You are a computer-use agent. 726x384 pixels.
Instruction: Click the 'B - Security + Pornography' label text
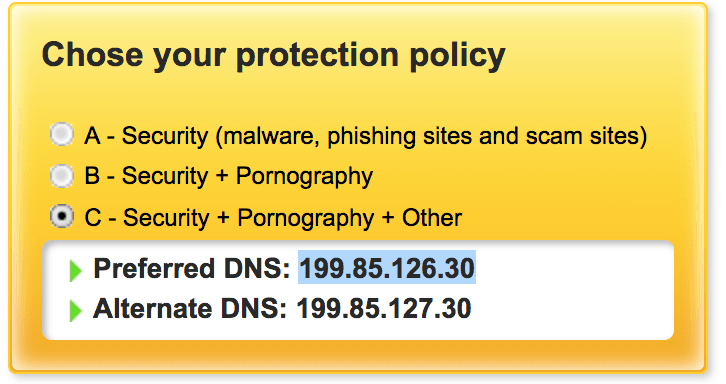pyautogui.click(x=229, y=176)
